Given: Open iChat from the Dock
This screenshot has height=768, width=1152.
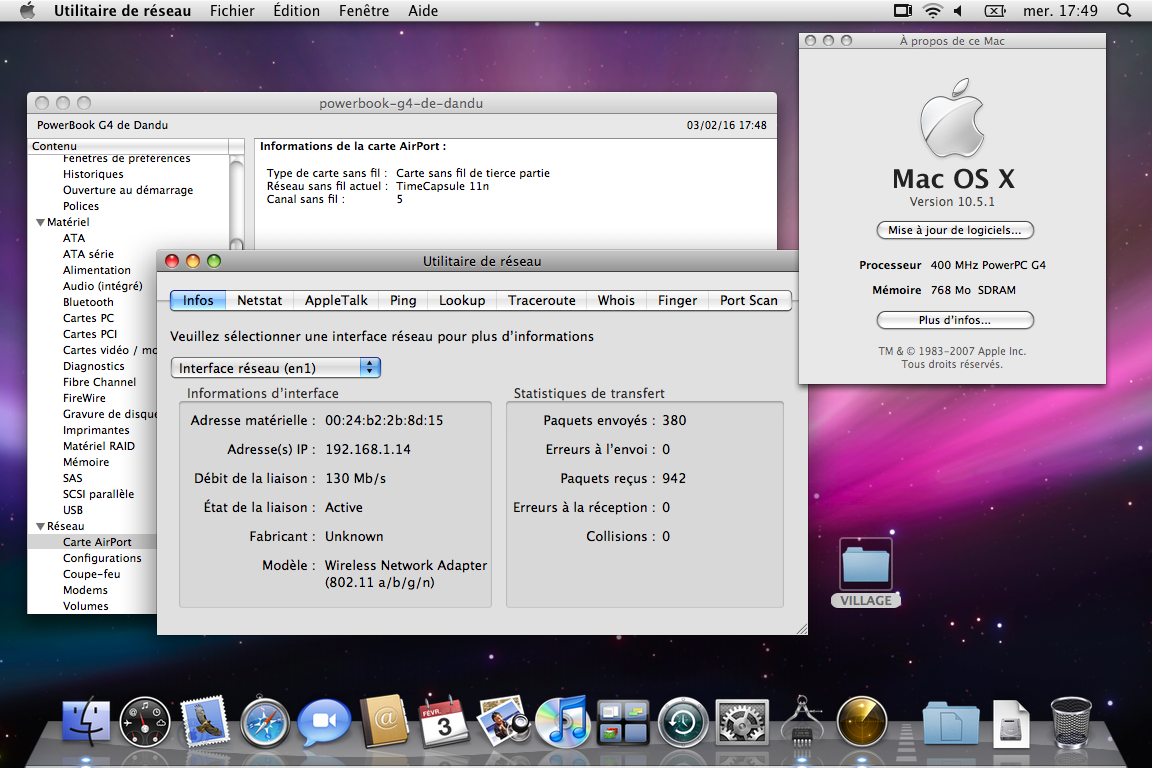Looking at the screenshot, I should (x=324, y=722).
